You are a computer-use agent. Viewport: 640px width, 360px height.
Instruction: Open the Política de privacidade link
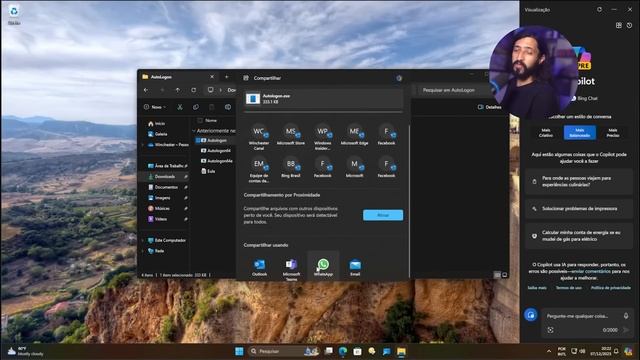pos(611,288)
